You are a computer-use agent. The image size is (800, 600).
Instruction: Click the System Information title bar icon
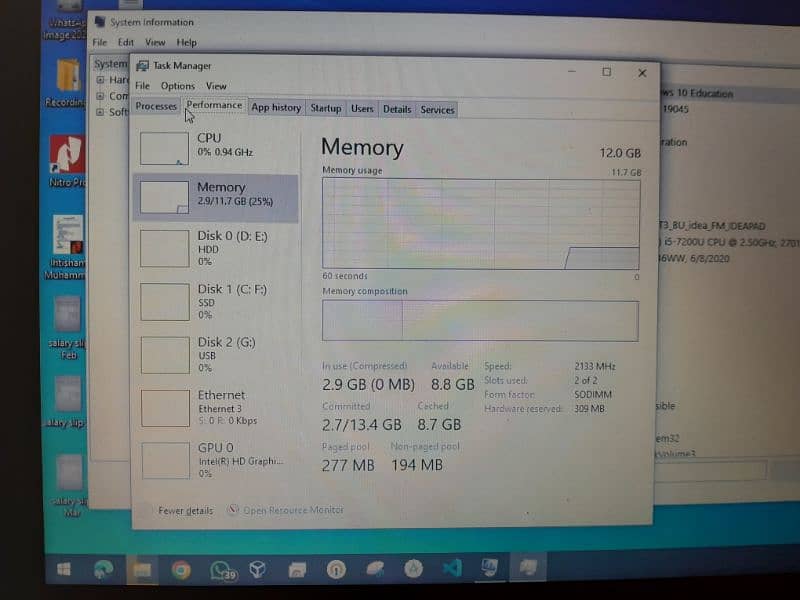click(x=99, y=22)
